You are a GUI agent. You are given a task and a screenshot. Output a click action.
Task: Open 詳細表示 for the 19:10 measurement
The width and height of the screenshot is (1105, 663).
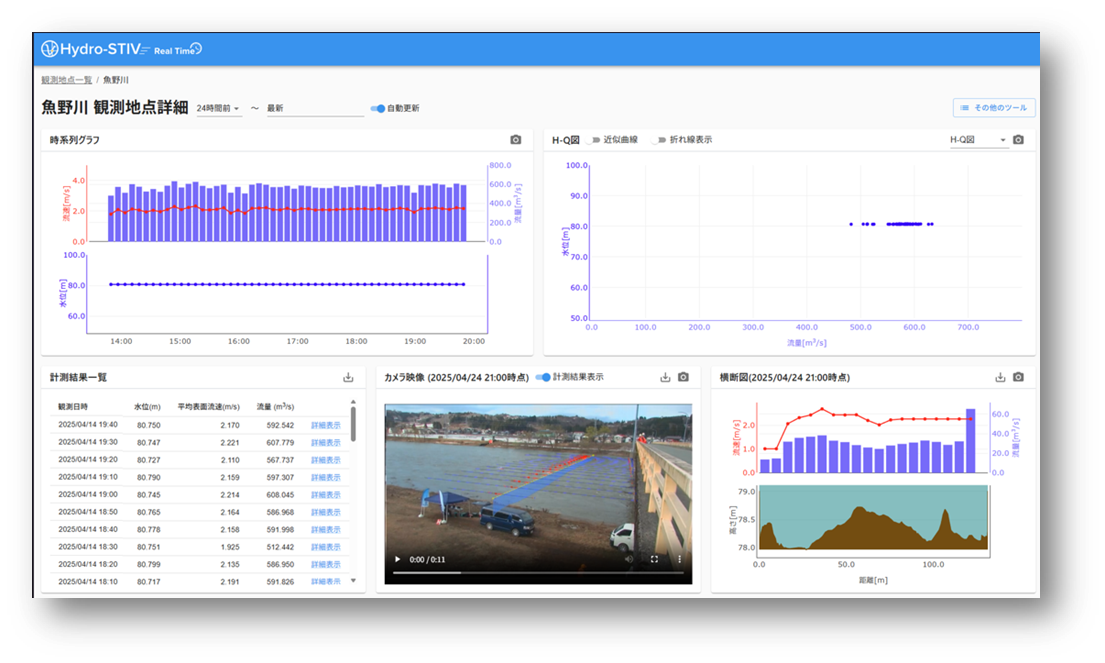(326, 478)
